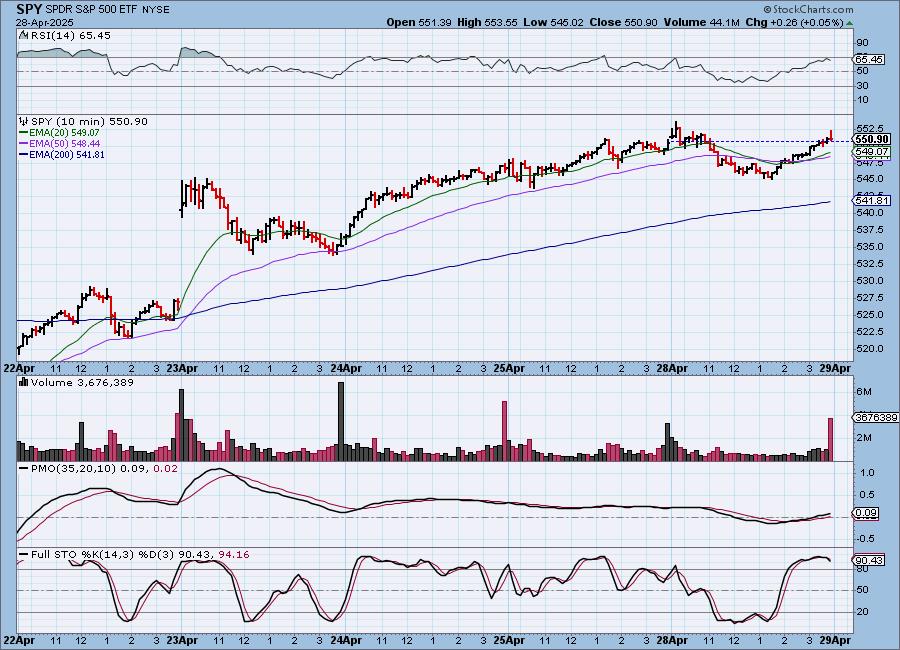Click the 90 label on the RSI axis
Screen dimensions: 900x650
pos(862,43)
